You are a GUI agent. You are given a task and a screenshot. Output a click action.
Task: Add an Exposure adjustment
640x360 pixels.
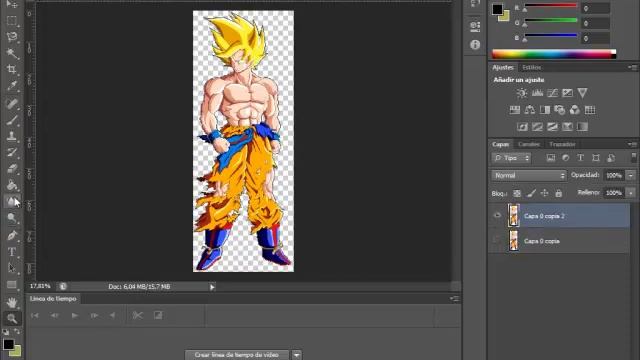coord(567,93)
